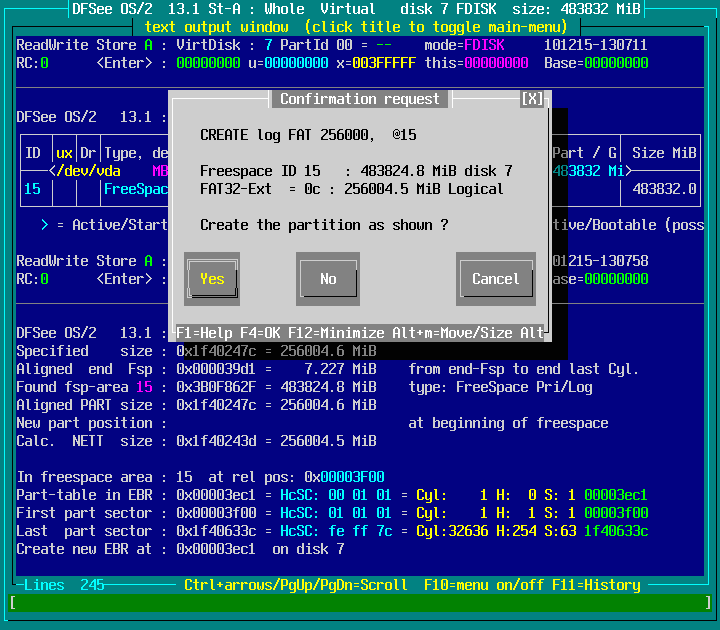Click the Size MiB column header
Viewport: 720px width, 630px height.
[x=664, y=153]
